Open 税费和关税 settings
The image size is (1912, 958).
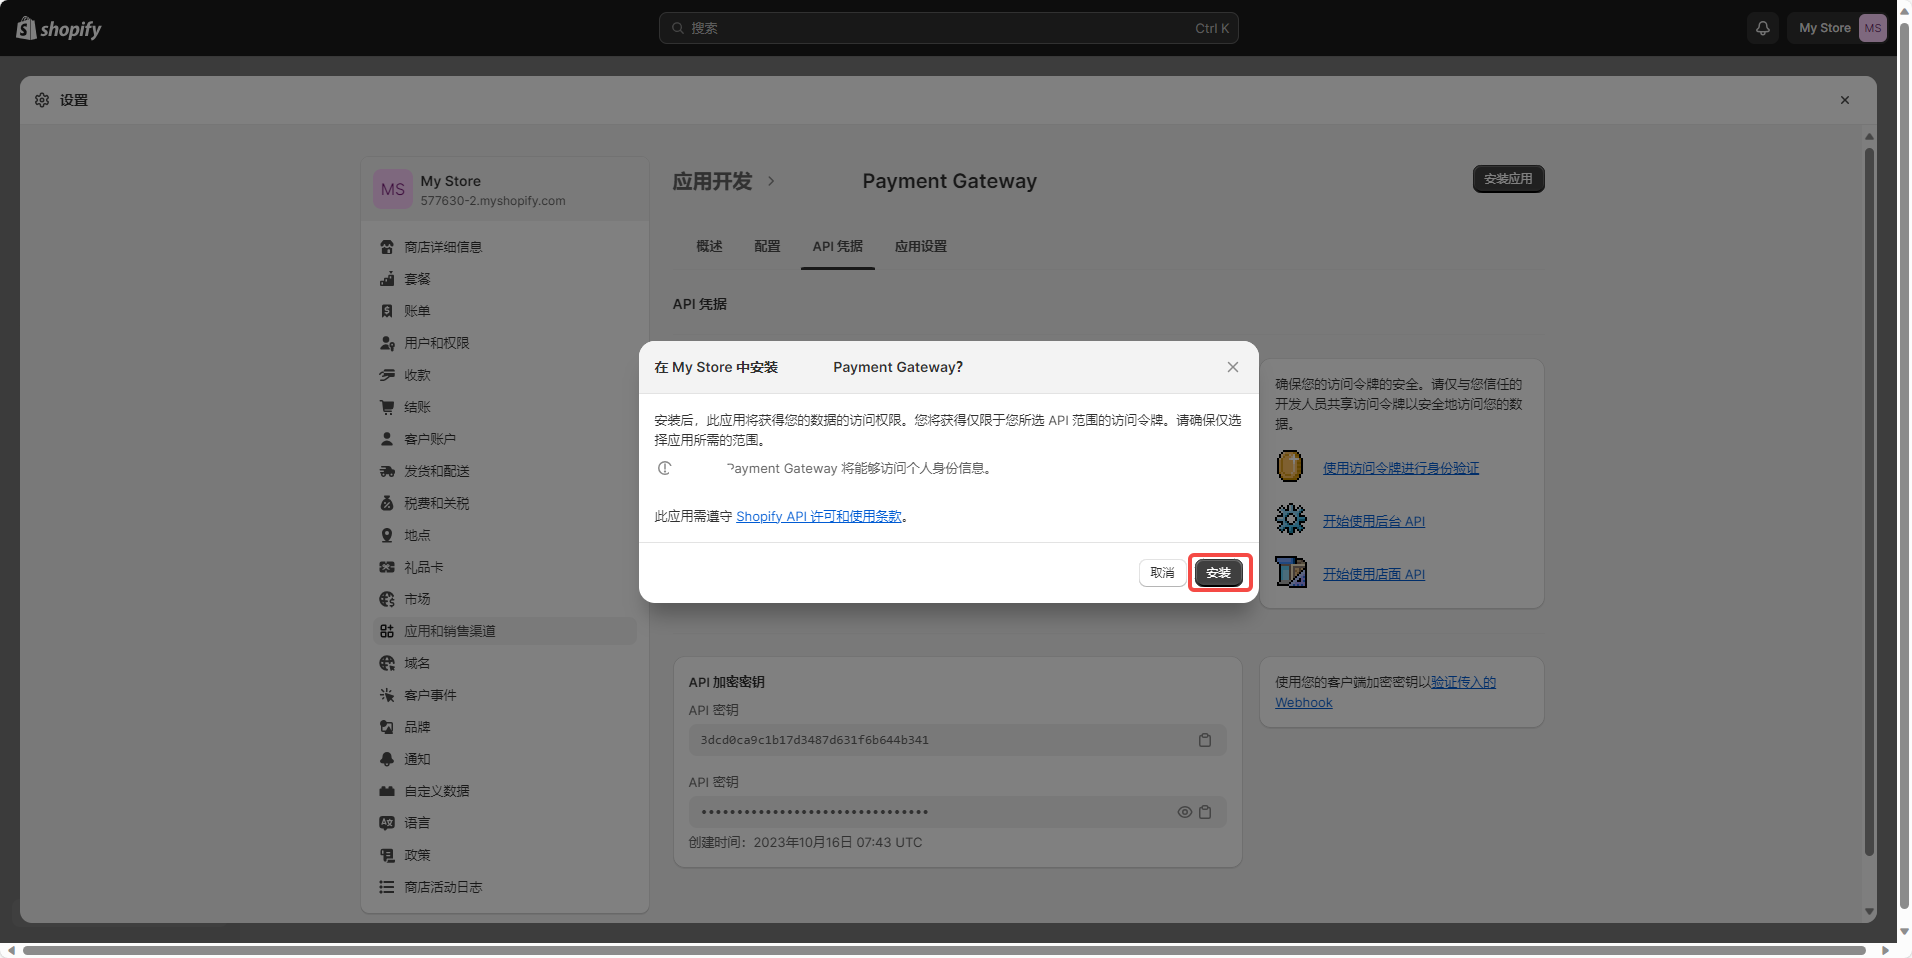click(505, 503)
